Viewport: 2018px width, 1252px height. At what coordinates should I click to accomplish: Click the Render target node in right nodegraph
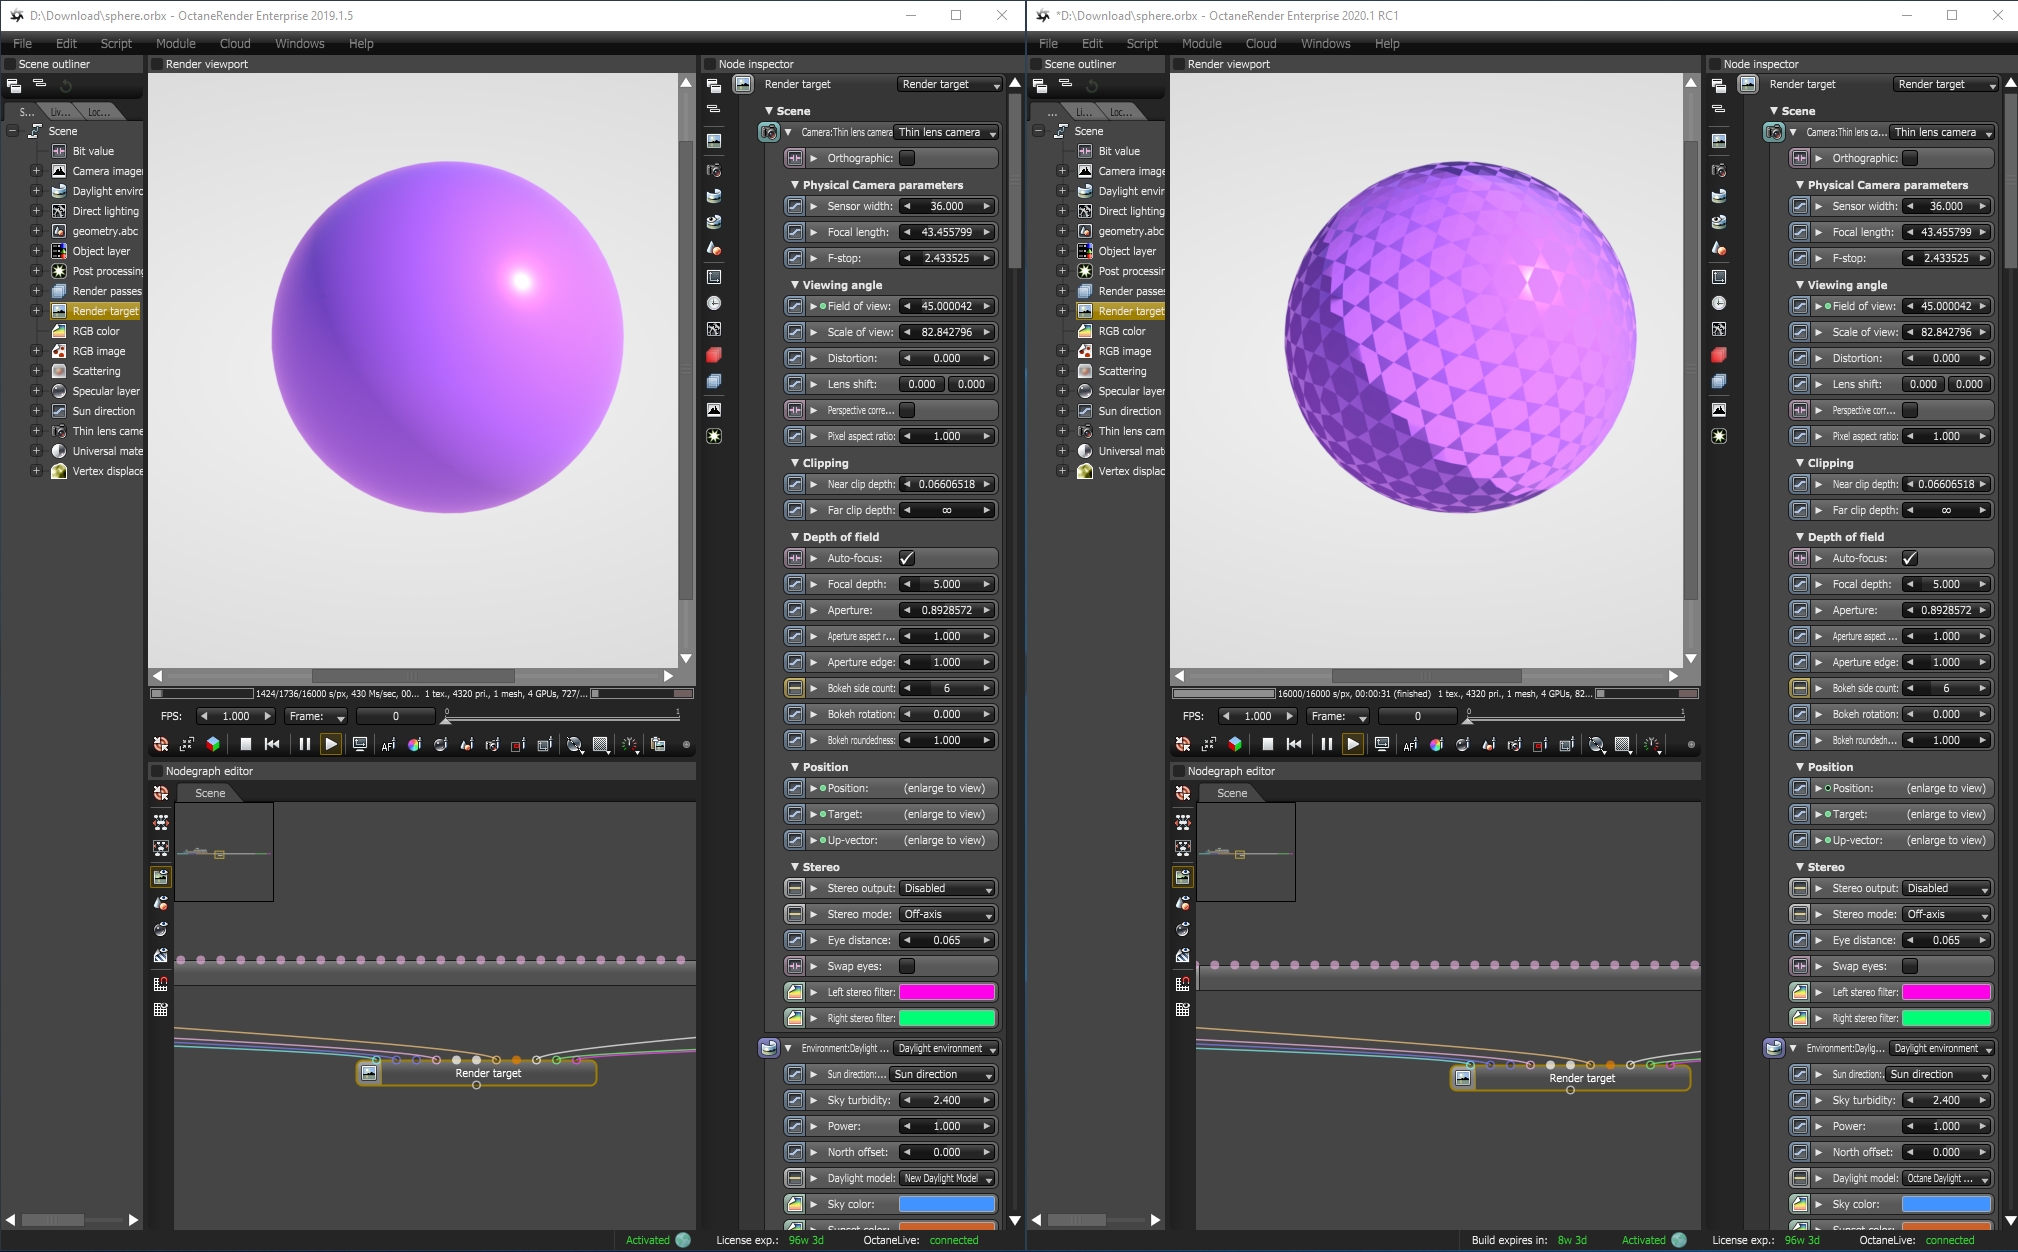(x=1580, y=1078)
